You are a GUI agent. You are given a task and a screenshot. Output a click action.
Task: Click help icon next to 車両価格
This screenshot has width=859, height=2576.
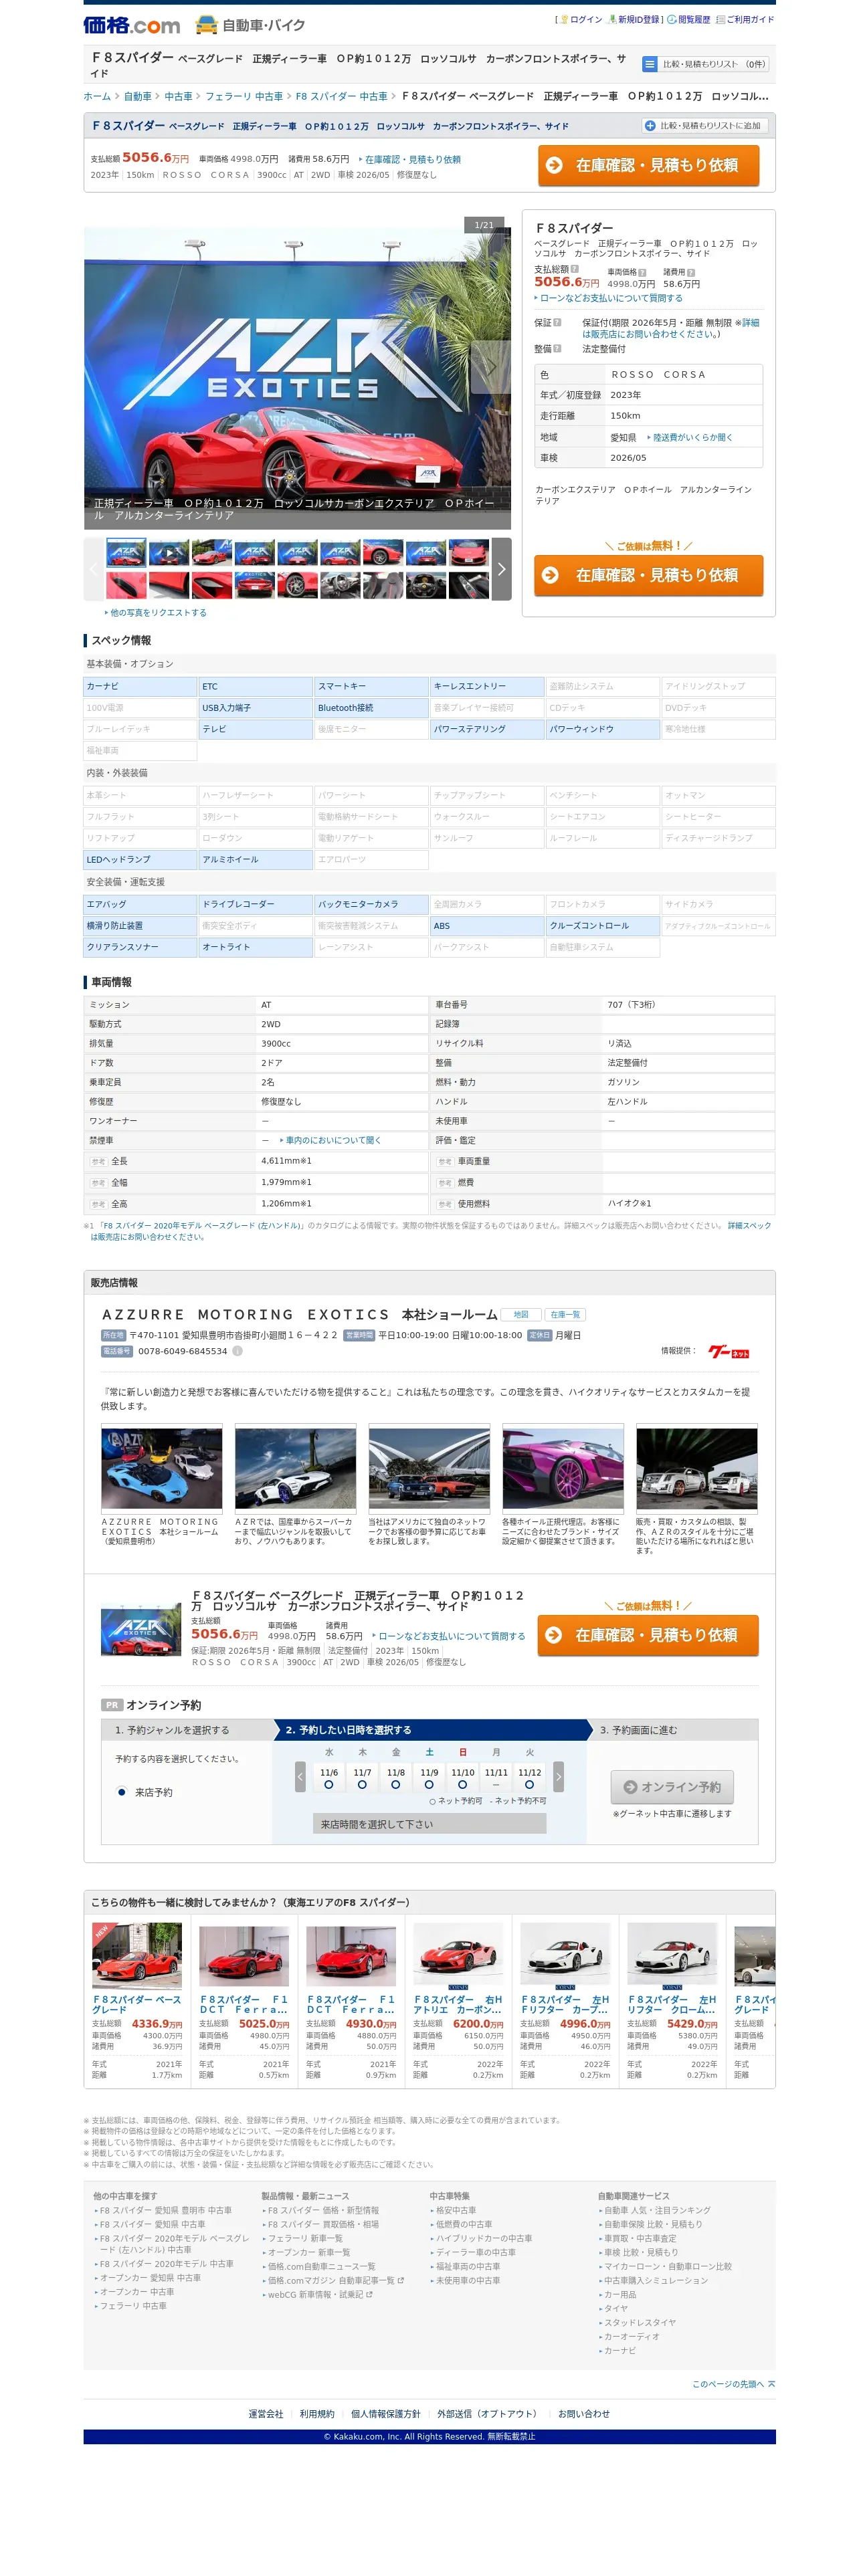pyautogui.click(x=642, y=272)
